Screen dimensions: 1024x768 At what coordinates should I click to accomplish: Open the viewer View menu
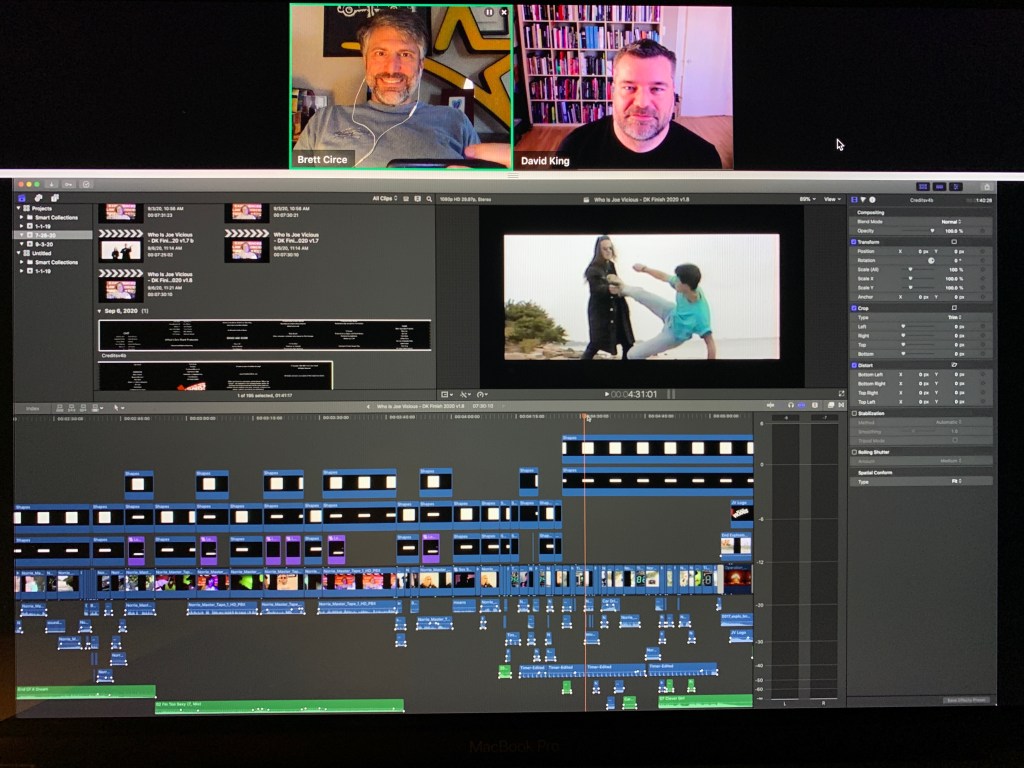832,199
